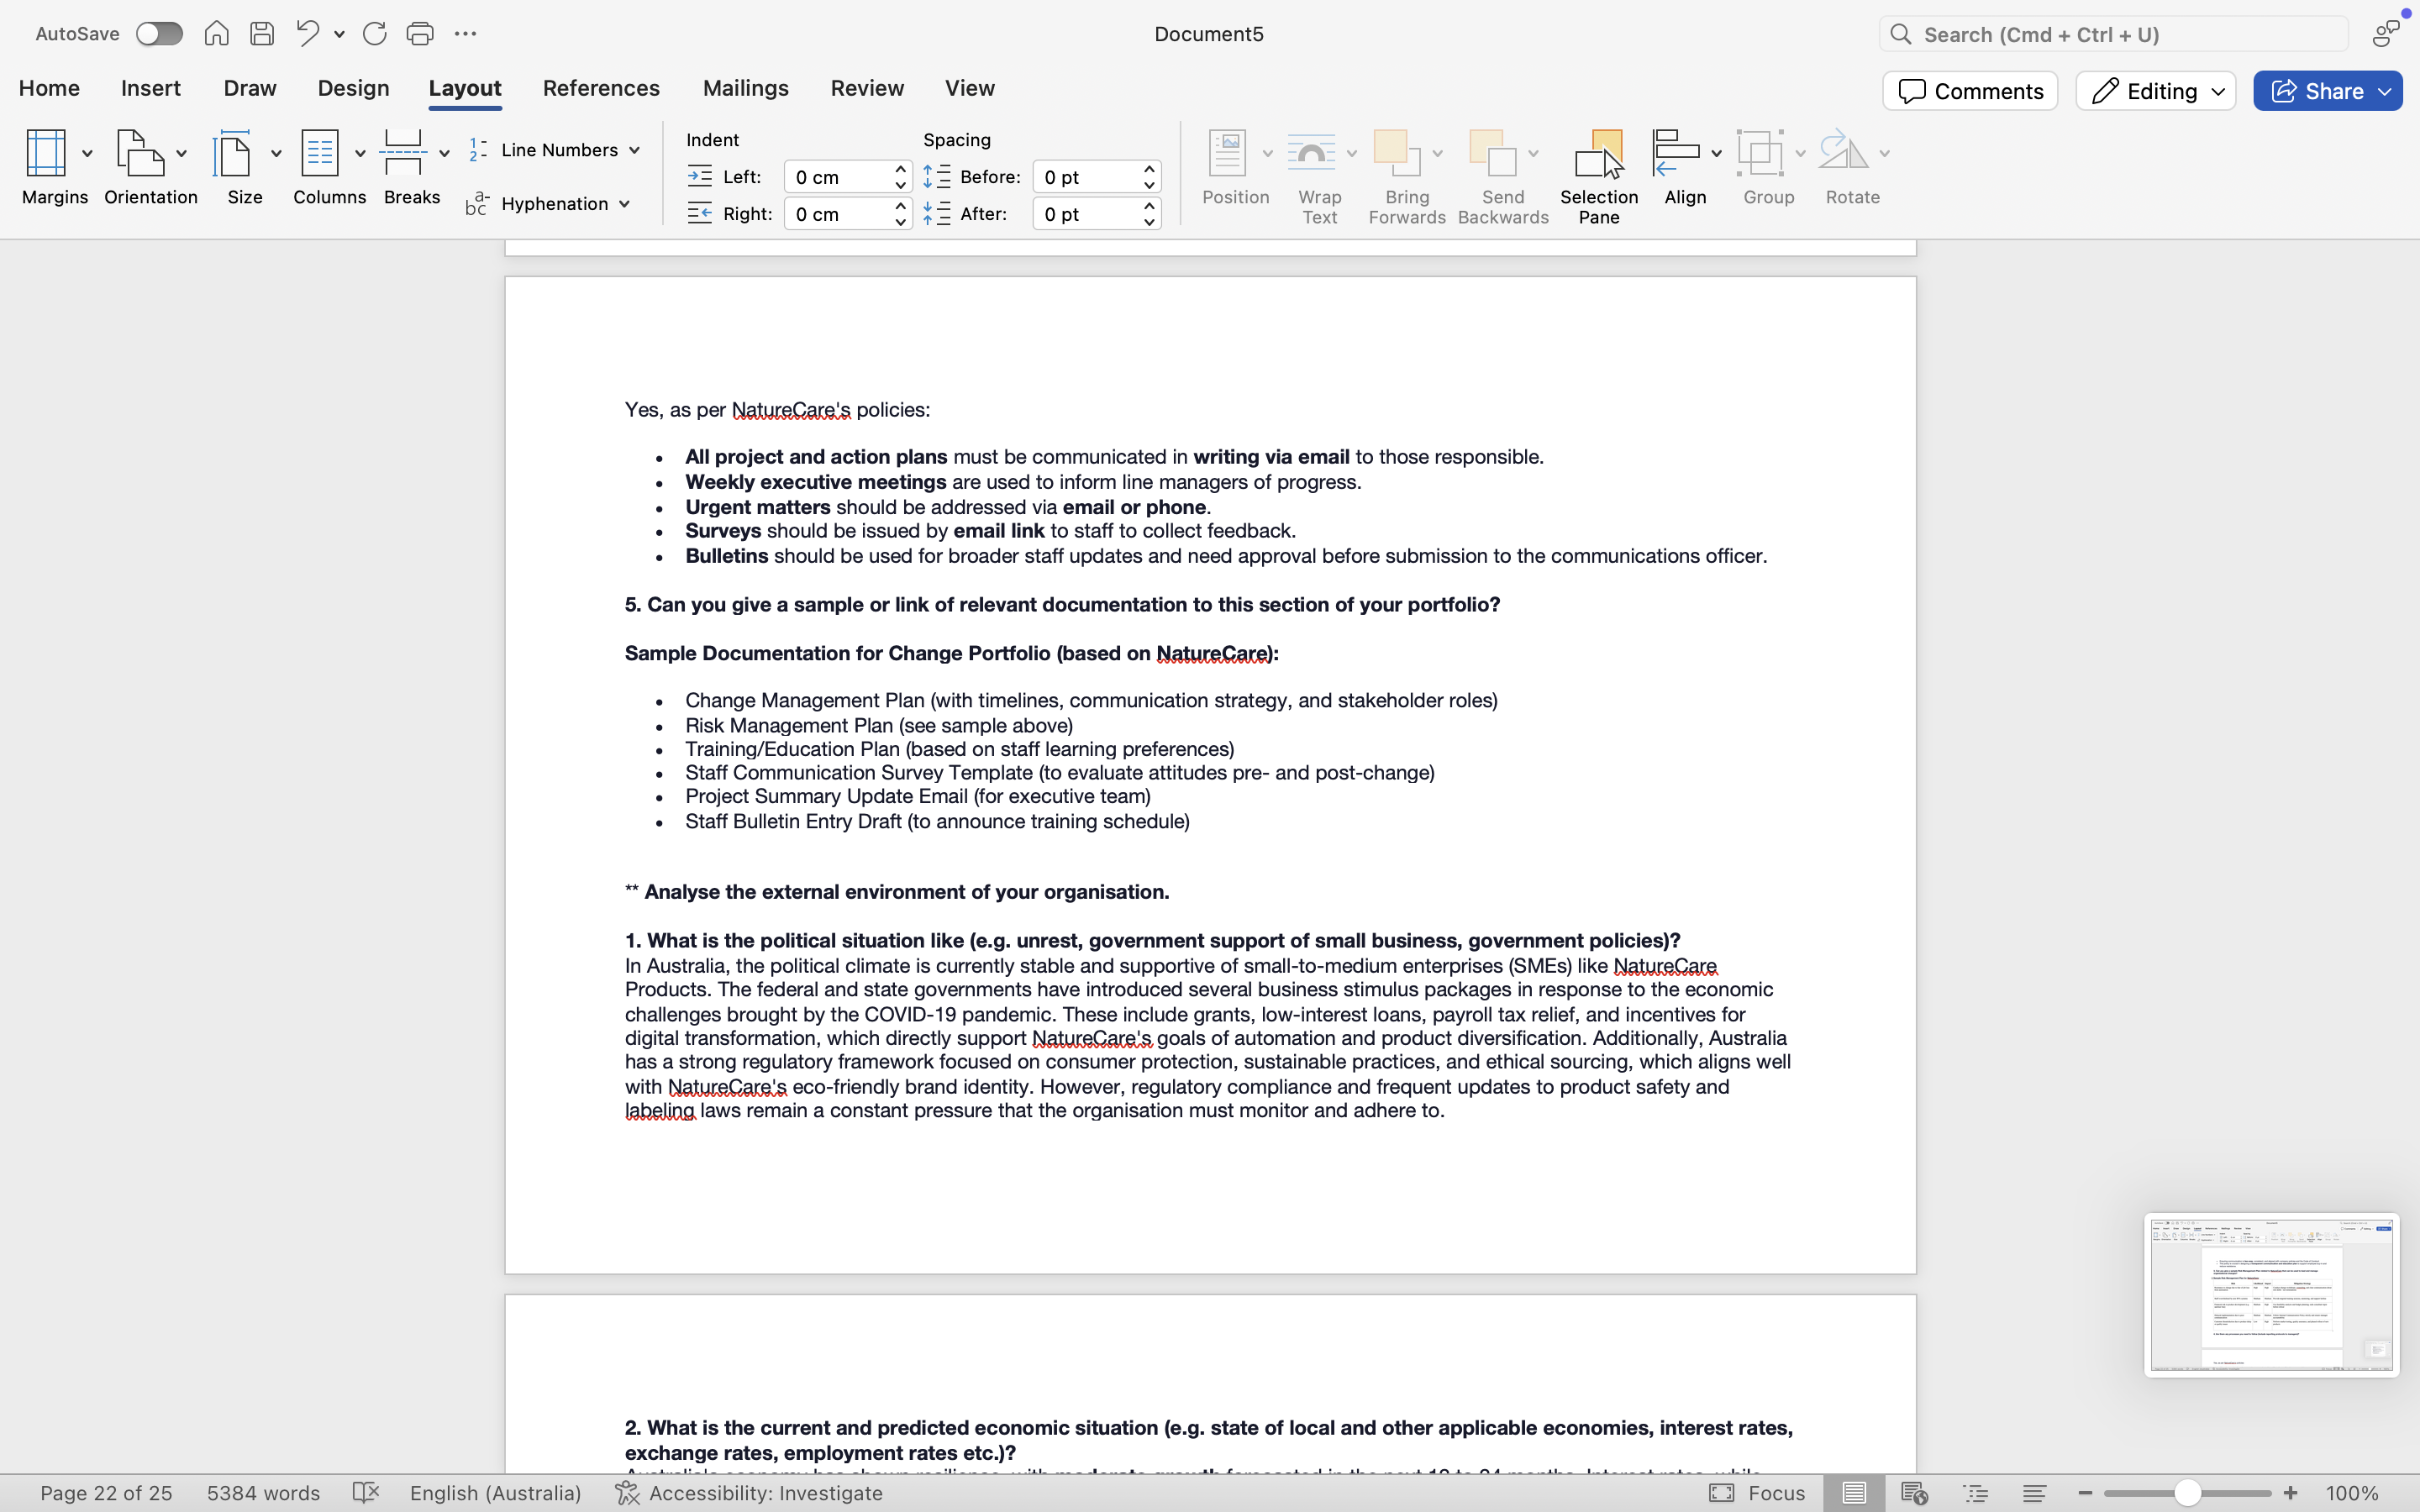Open the Editing mode dropdown
This screenshot has width=2420, height=1512.
click(2155, 91)
